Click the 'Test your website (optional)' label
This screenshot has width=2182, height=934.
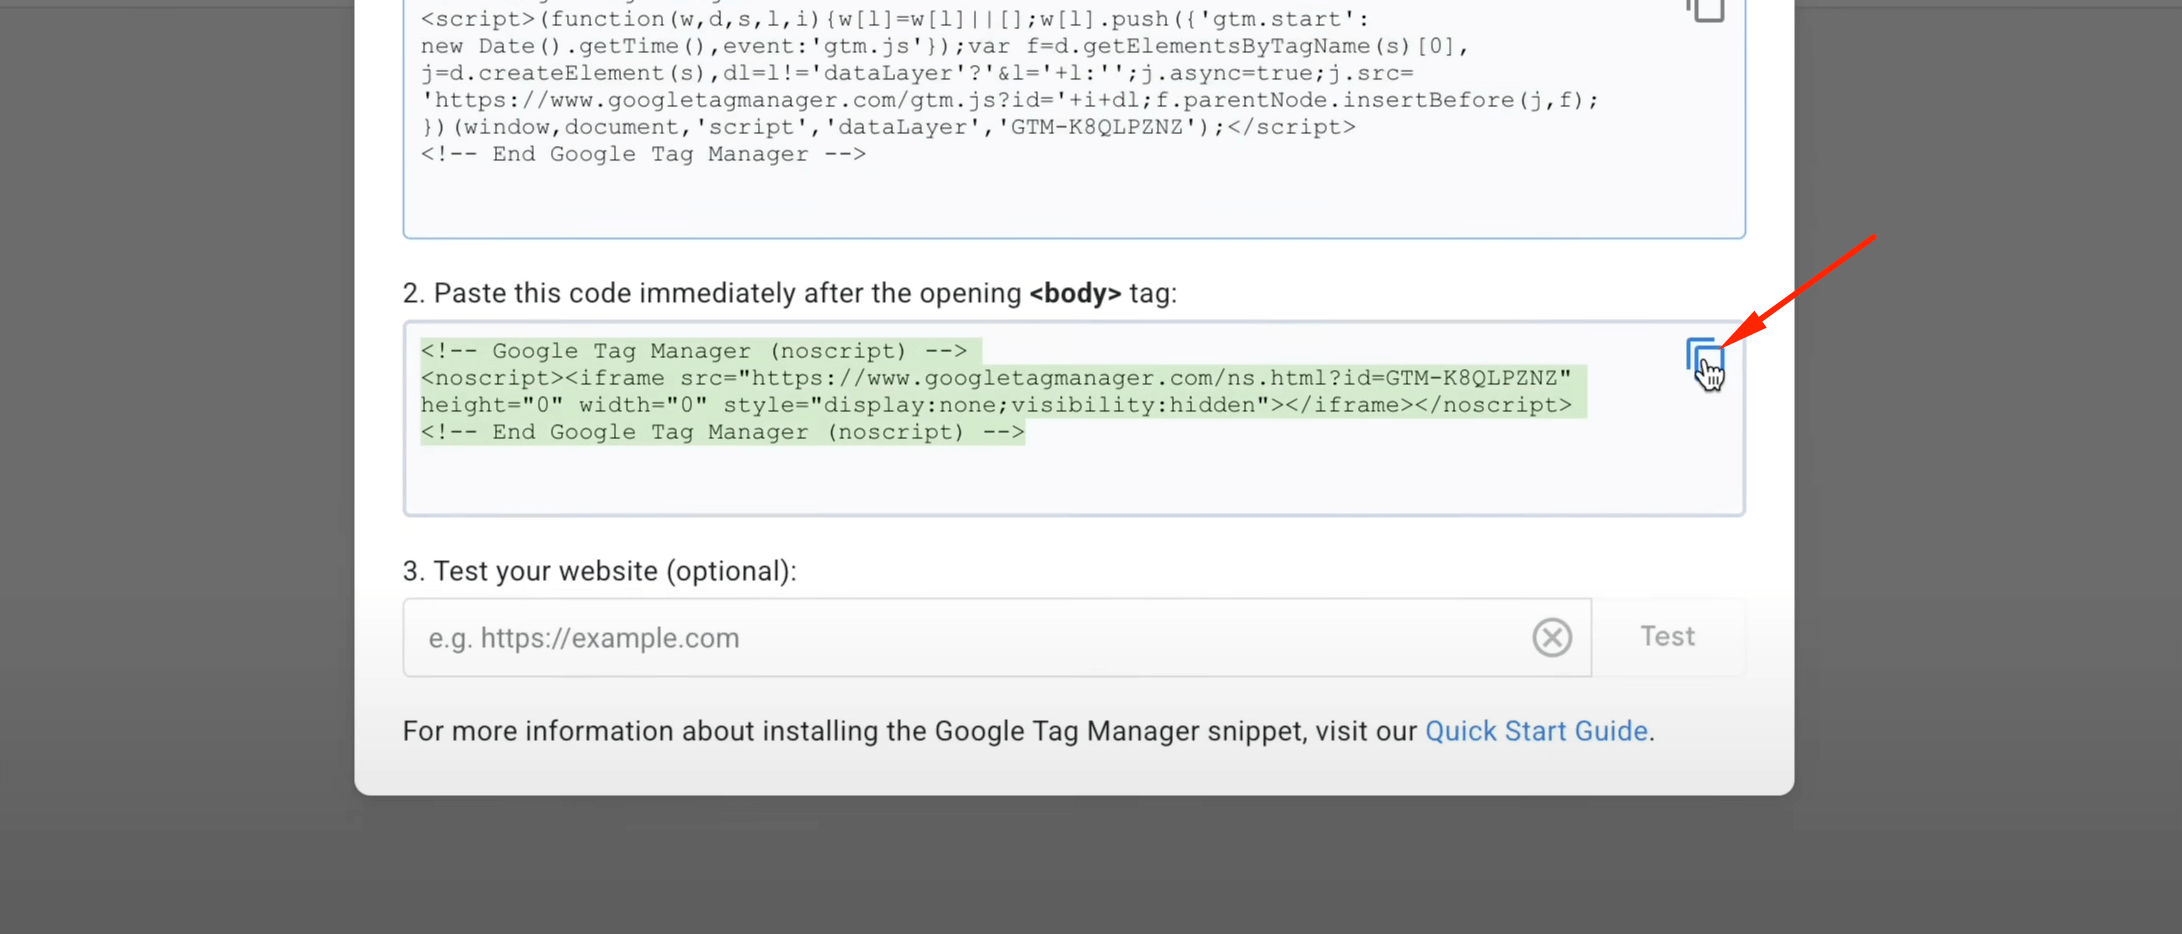click(x=599, y=571)
